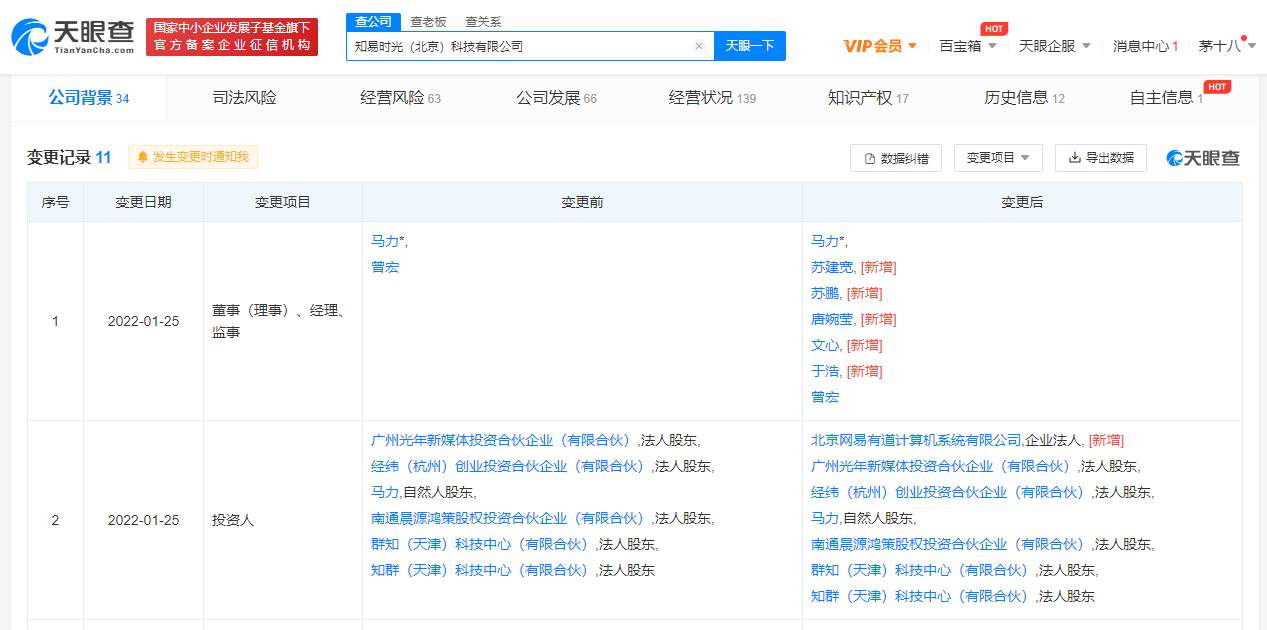Click the 变更项目 column header

pyautogui.click(x=283, y=202)
